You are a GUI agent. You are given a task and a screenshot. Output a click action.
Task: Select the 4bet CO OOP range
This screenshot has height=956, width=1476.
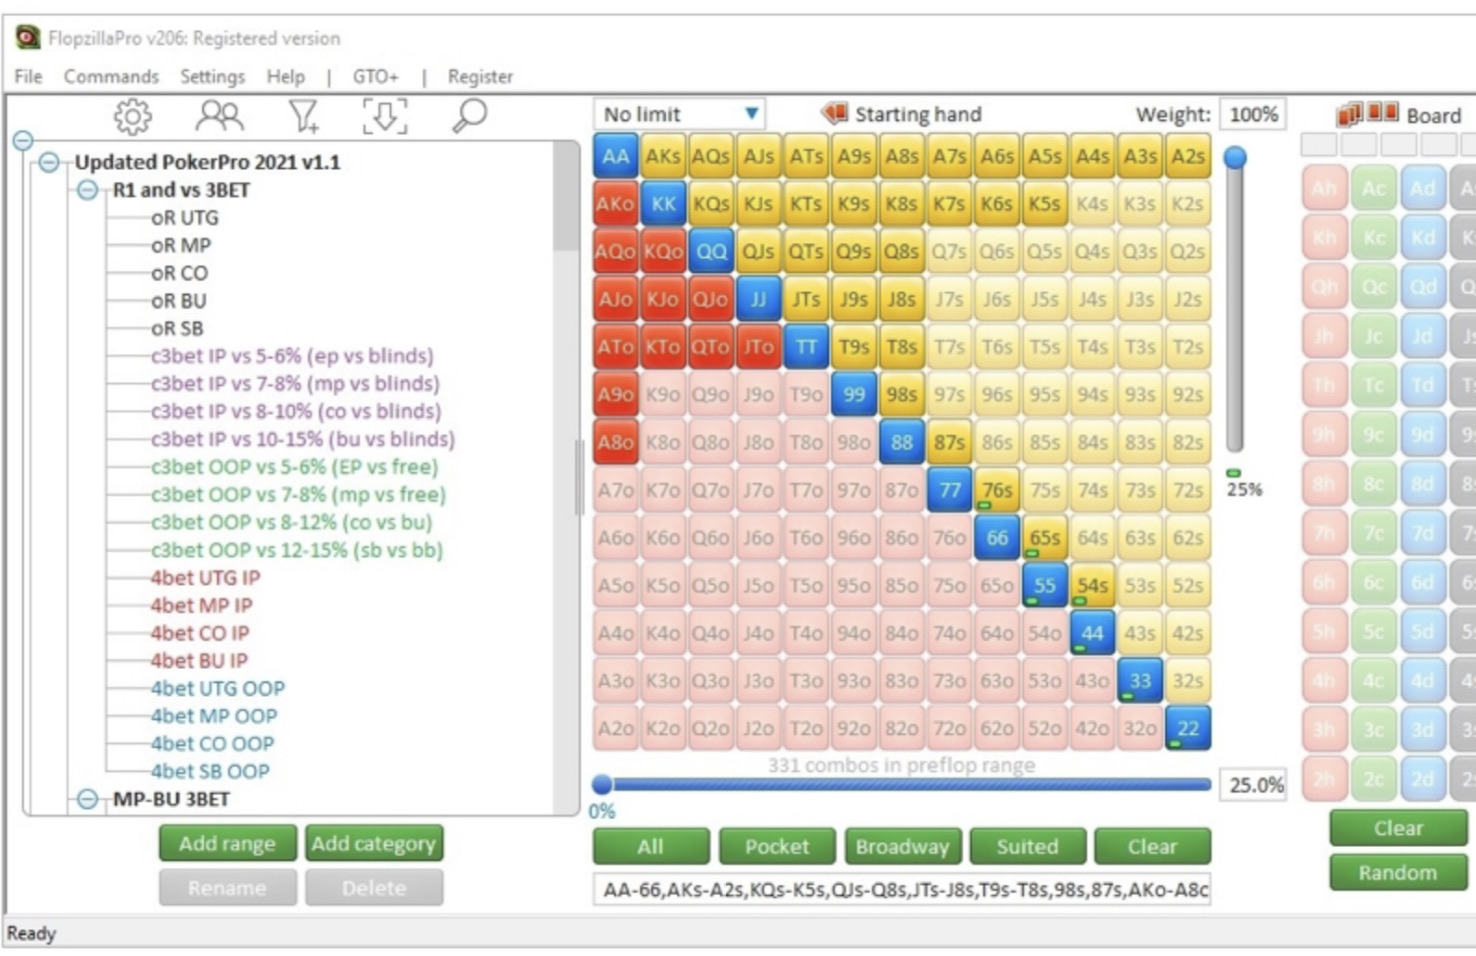tap(212, 743)
